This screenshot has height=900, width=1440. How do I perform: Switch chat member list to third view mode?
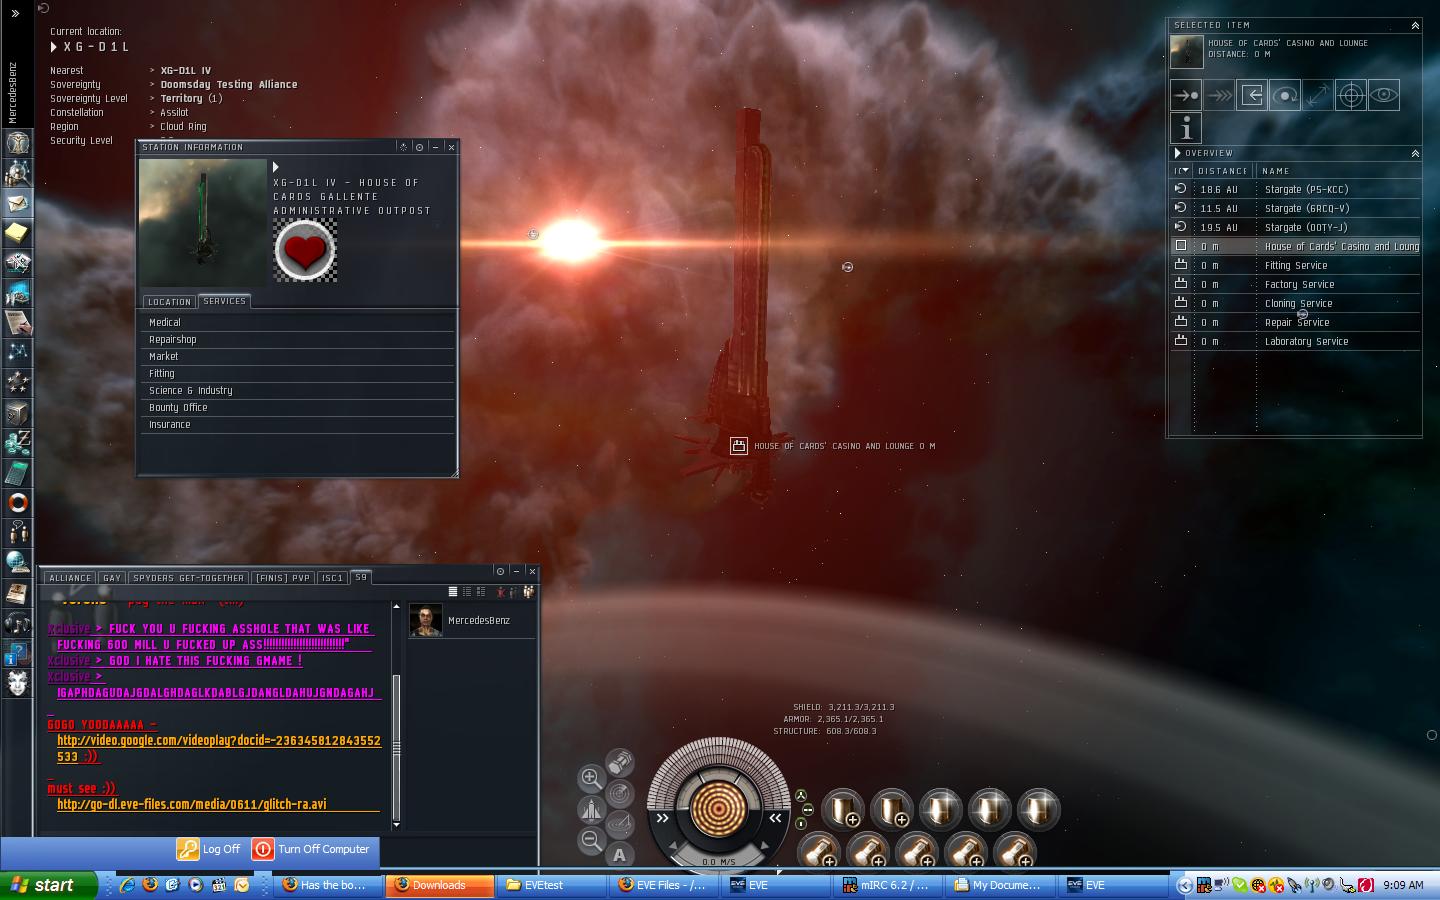click(481, 592)
